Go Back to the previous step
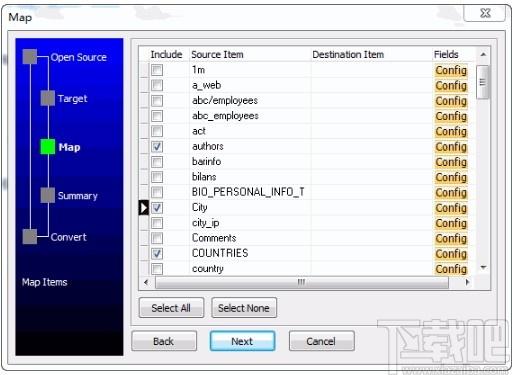The height and width of the screenshot is (375, 512). coord(164,341)
